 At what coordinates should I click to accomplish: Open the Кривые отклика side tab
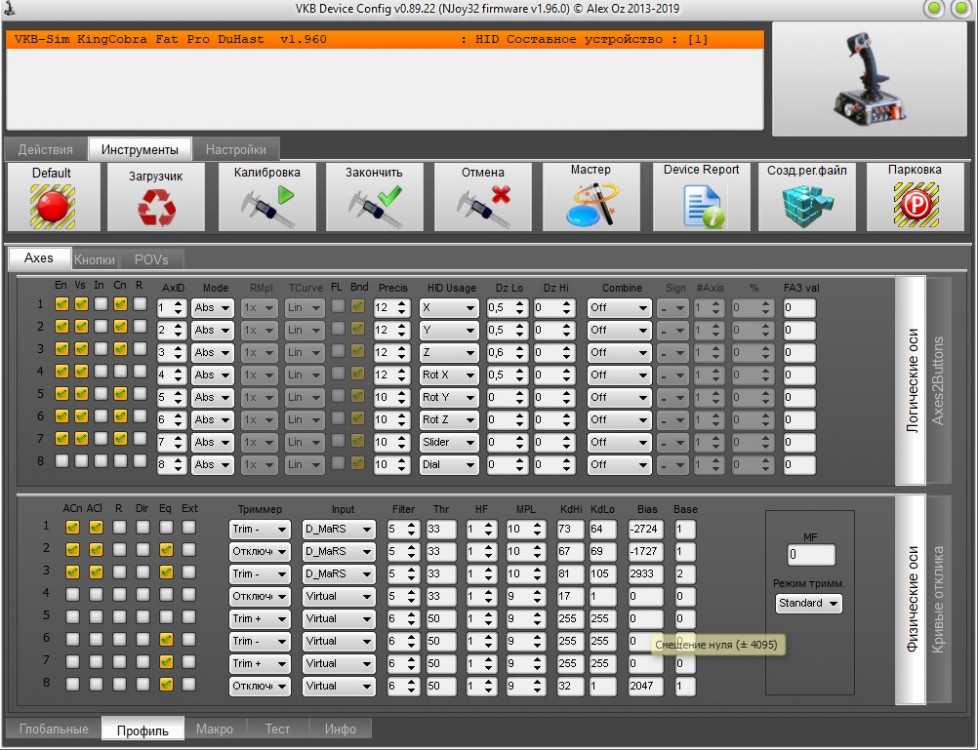[938, 600]
